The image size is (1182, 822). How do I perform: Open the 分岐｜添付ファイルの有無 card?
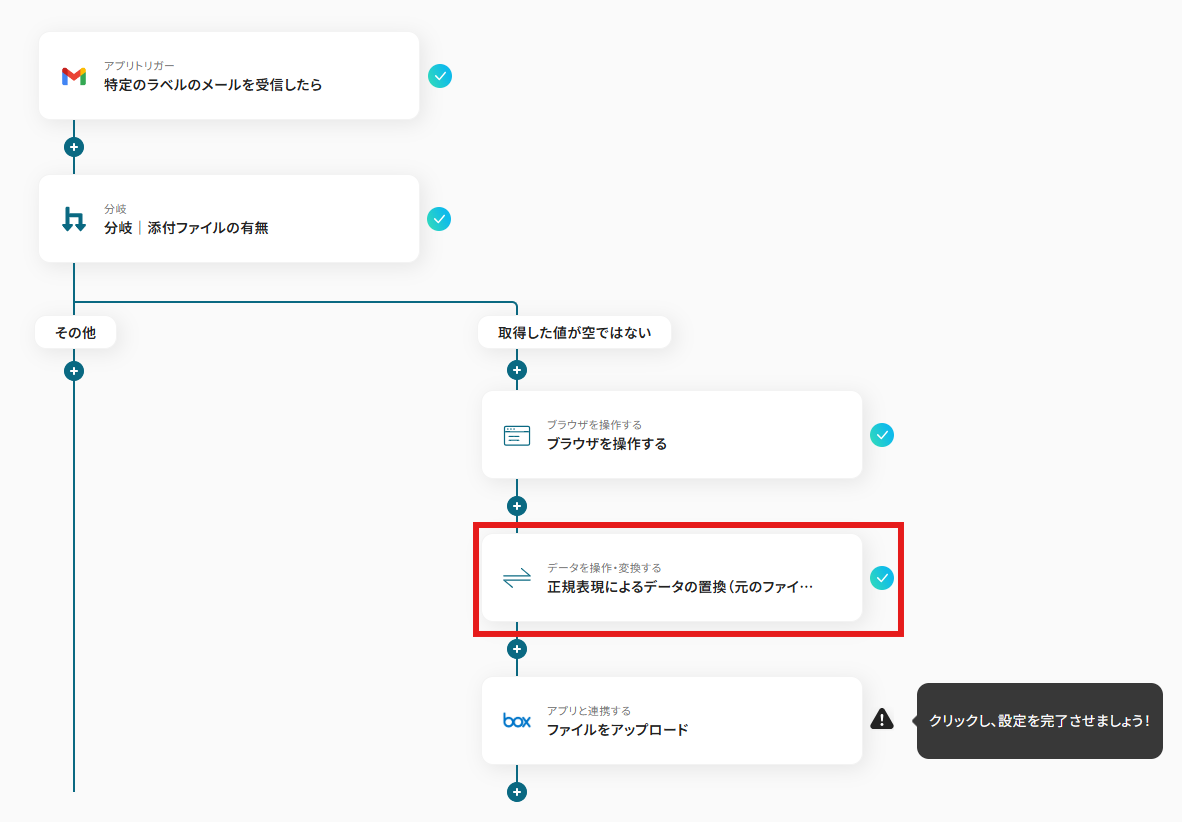pos(229,219)
